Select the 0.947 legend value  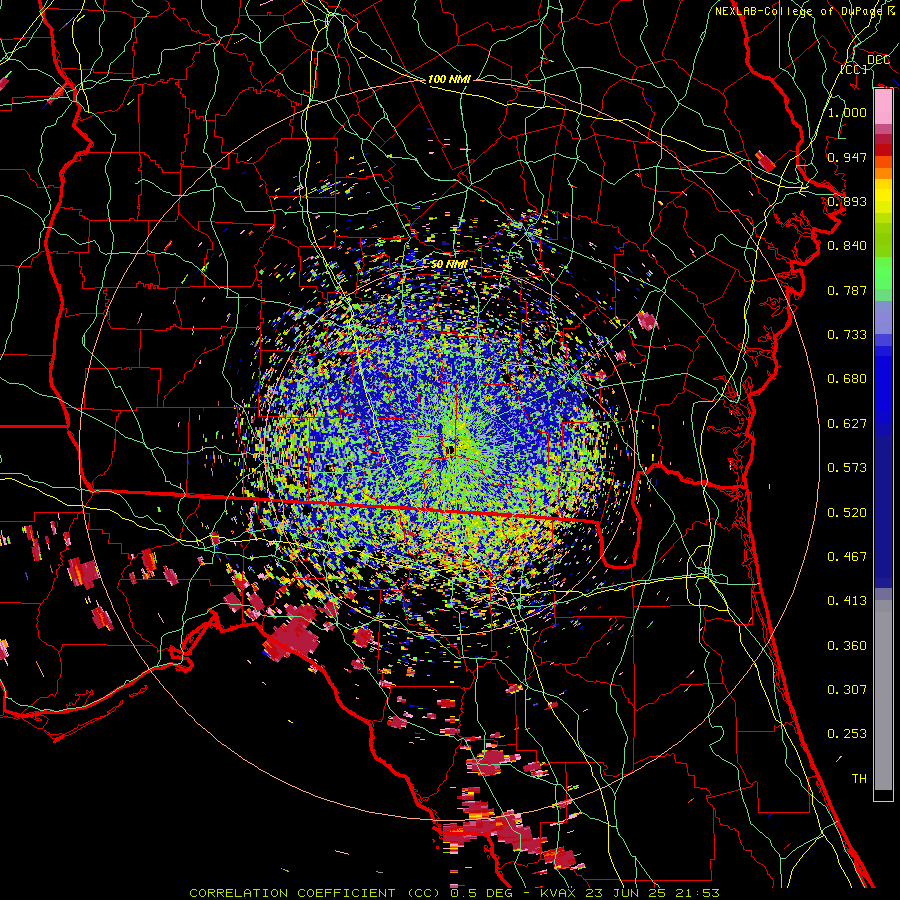tap(847, 157)
